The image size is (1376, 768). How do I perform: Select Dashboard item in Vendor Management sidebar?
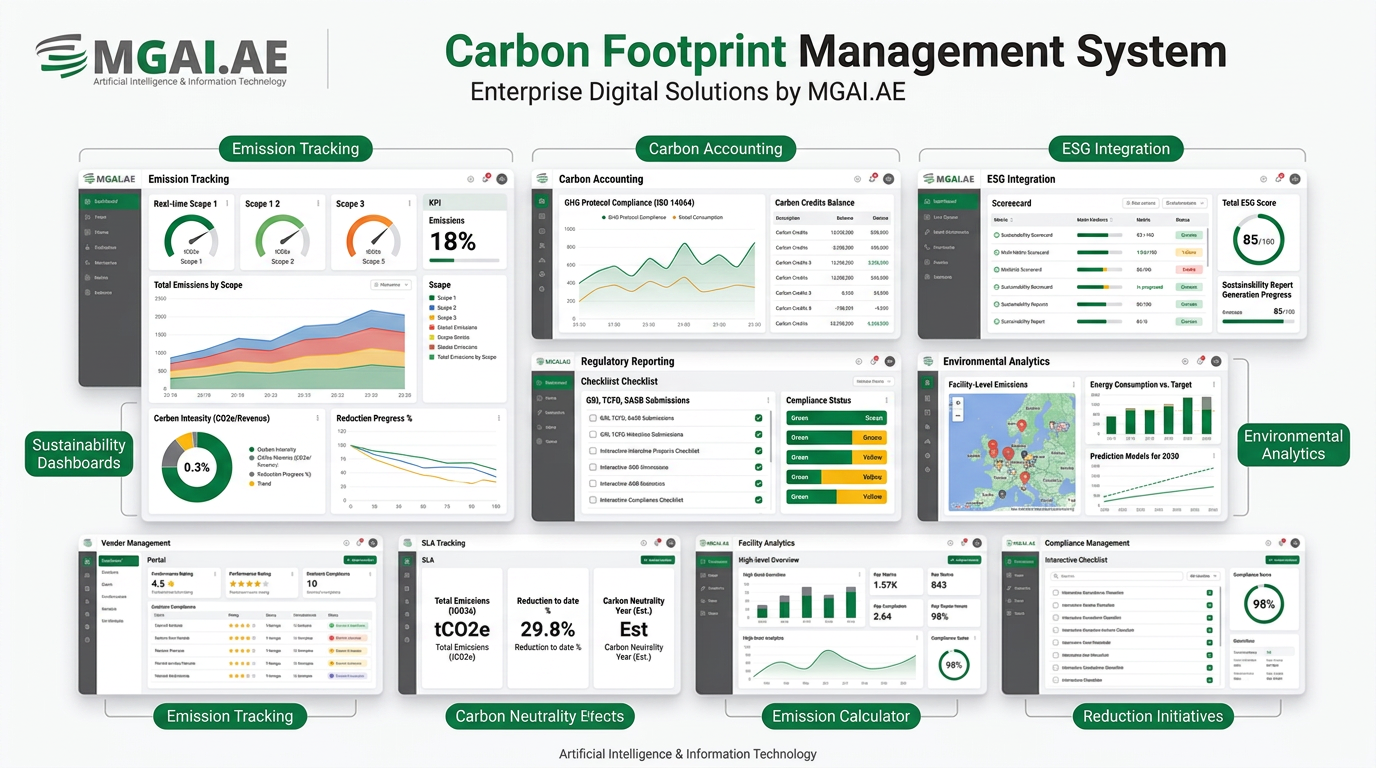(118, 561)
